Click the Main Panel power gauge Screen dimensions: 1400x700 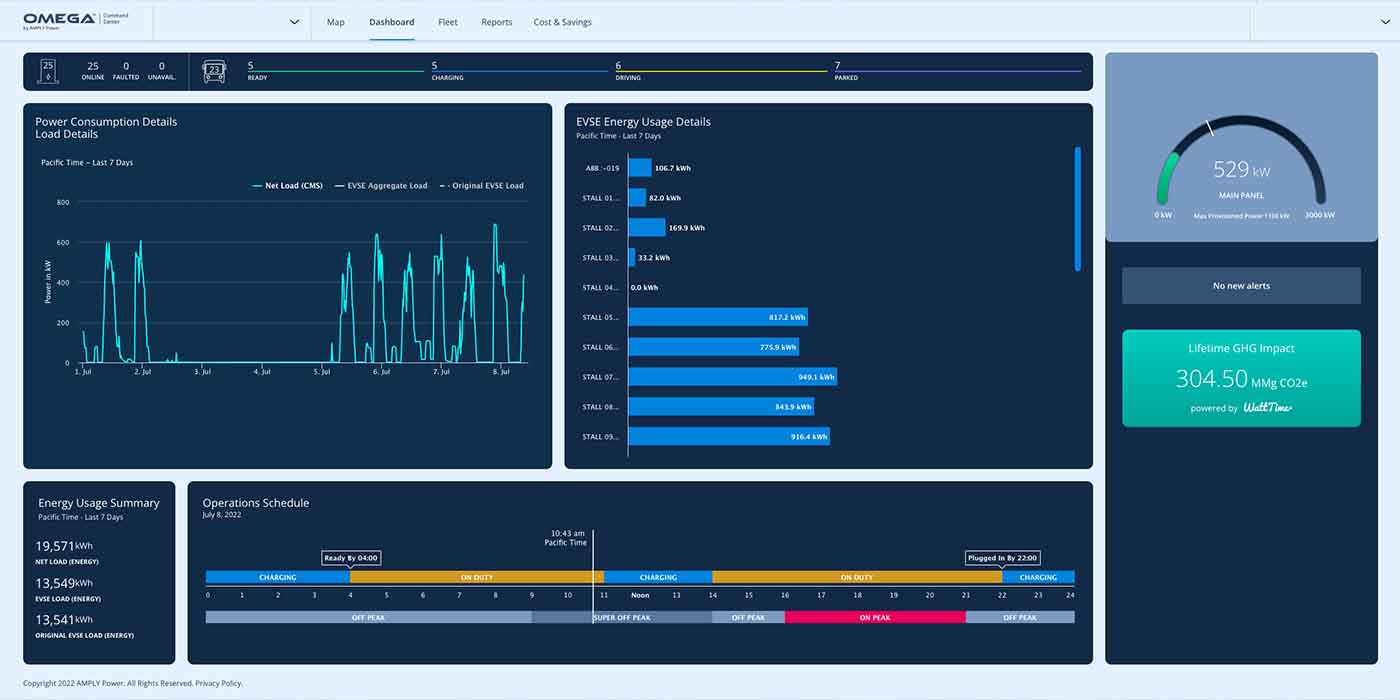tap(1241, 170)
